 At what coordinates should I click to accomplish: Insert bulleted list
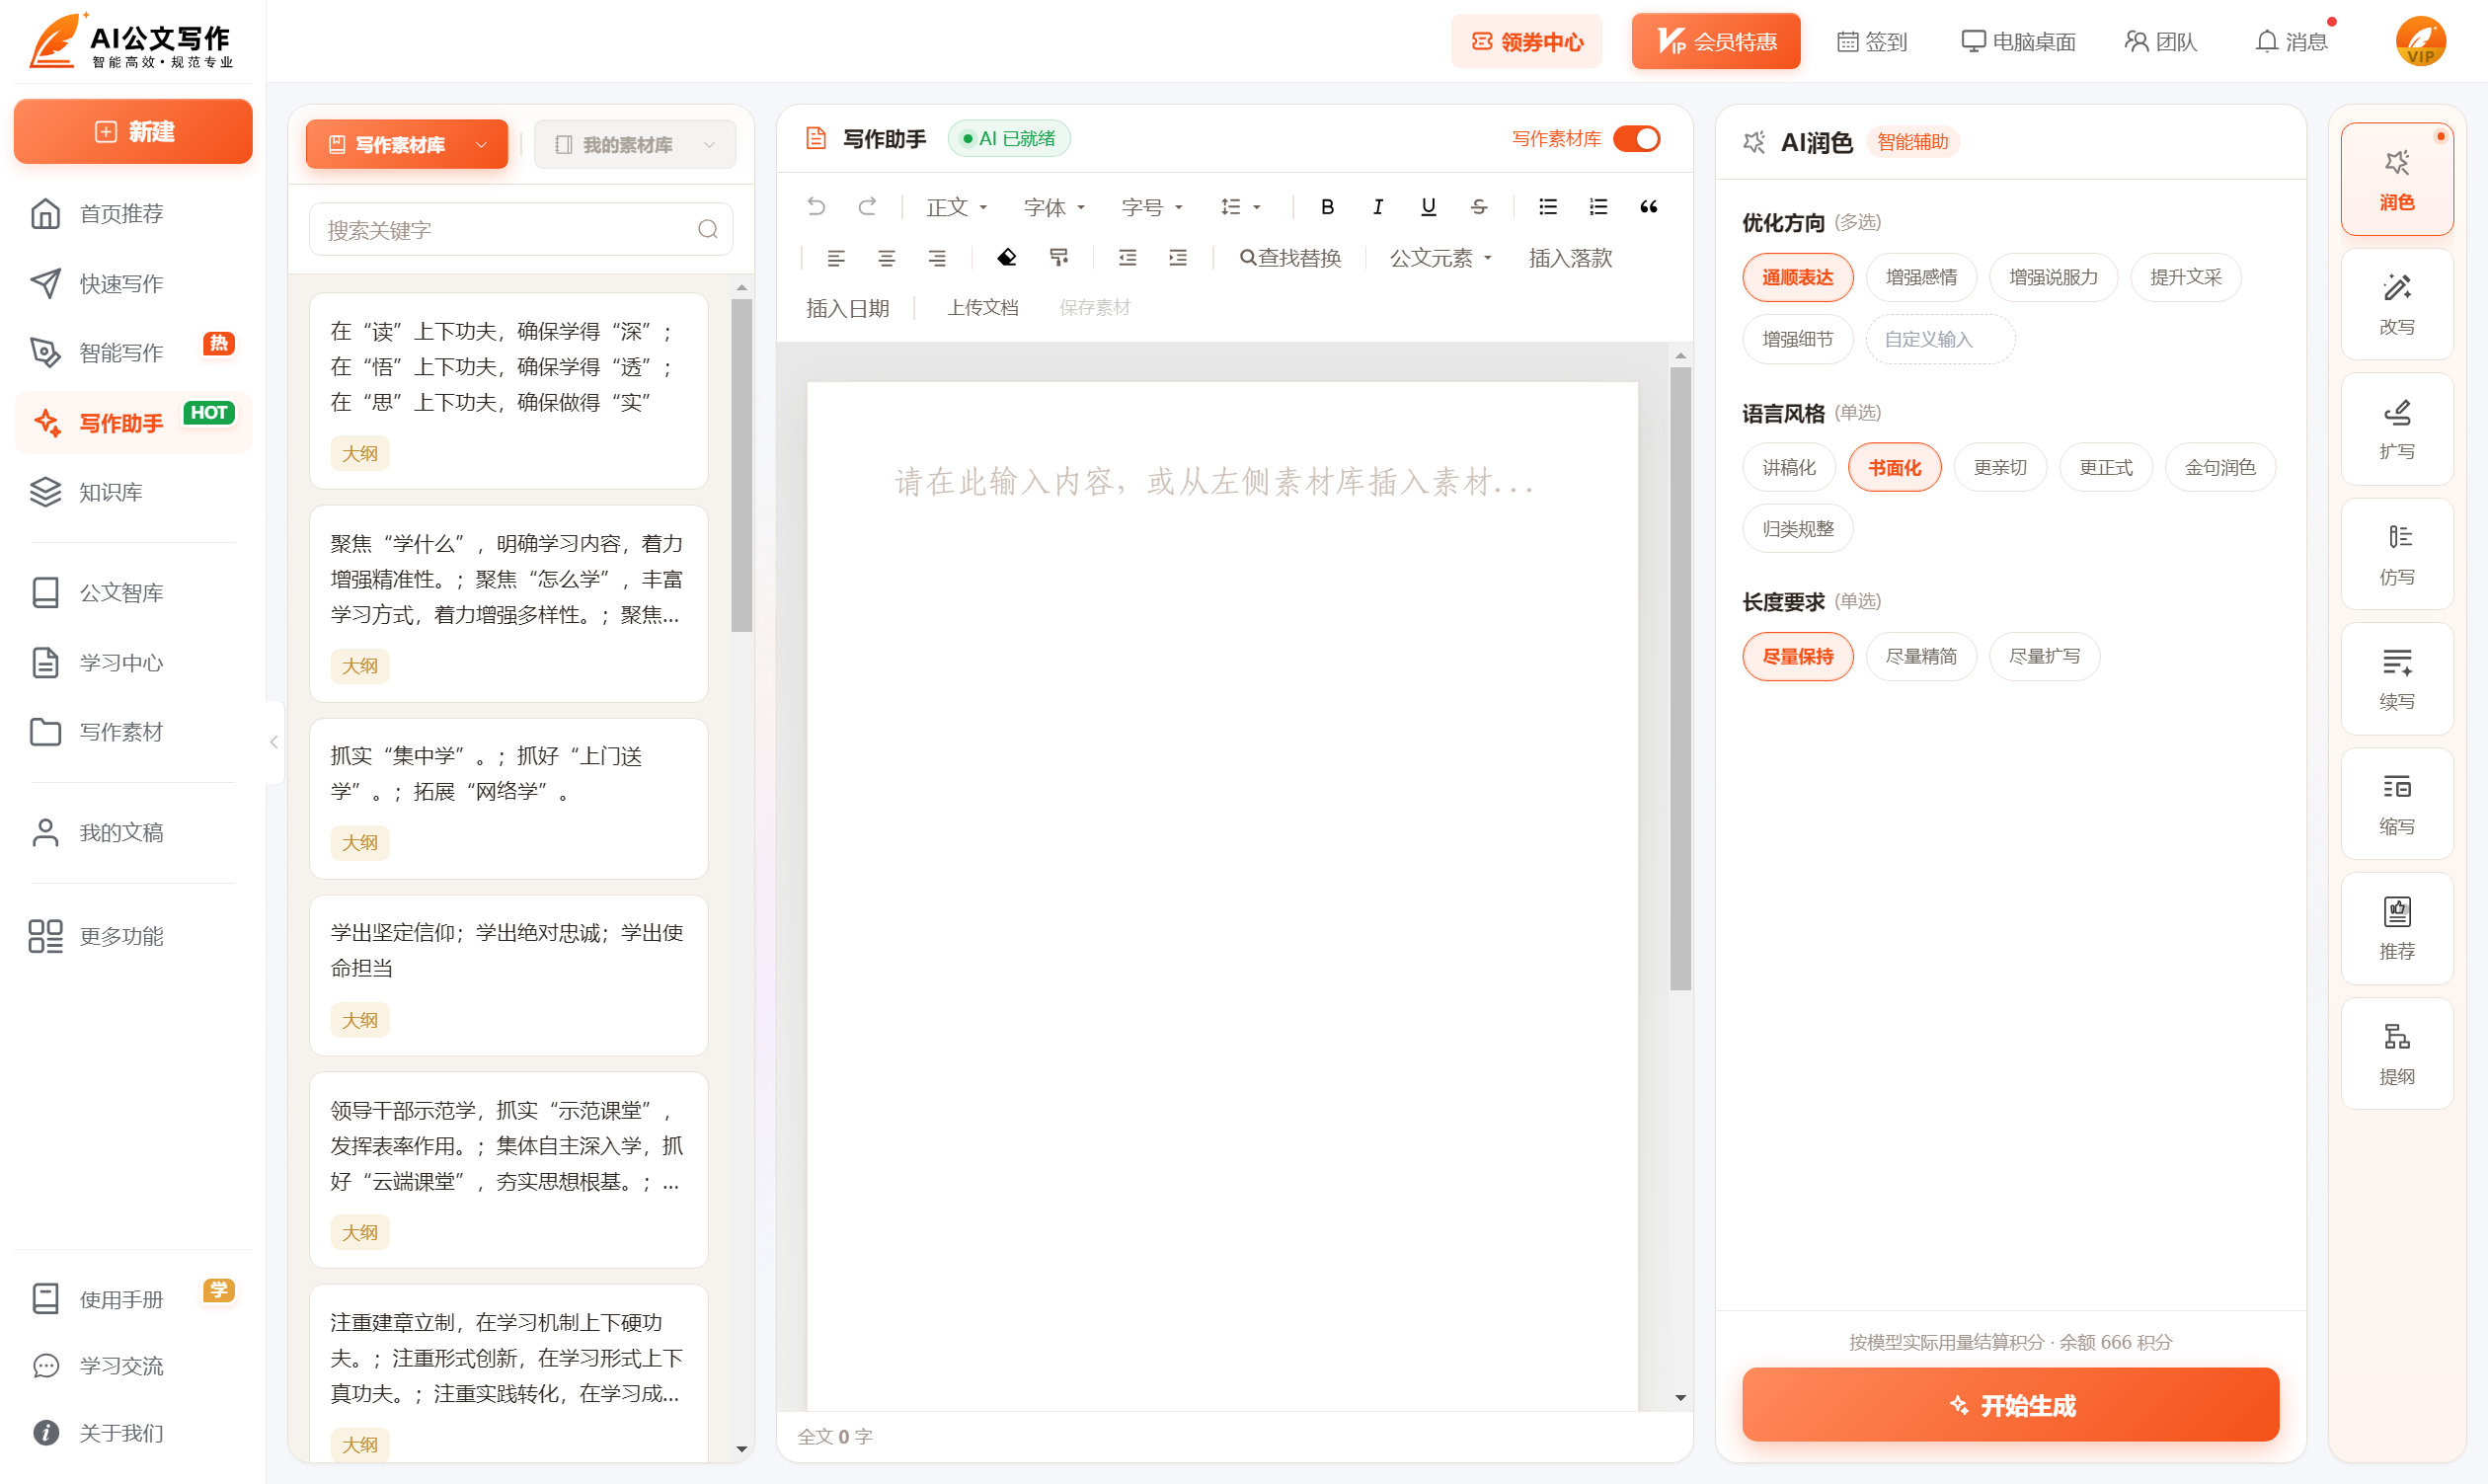(x=1547, y=206)
